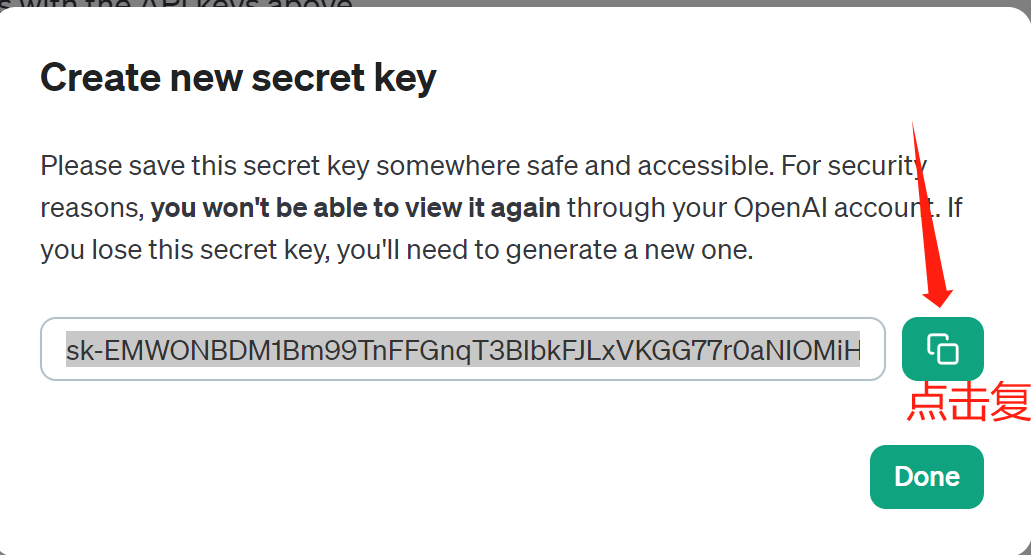Image resolution: width=1031 pixels, height=555 pixels.
Task: Click the word 'reasons' in the paragraph
Action: (x=90, y=208)
